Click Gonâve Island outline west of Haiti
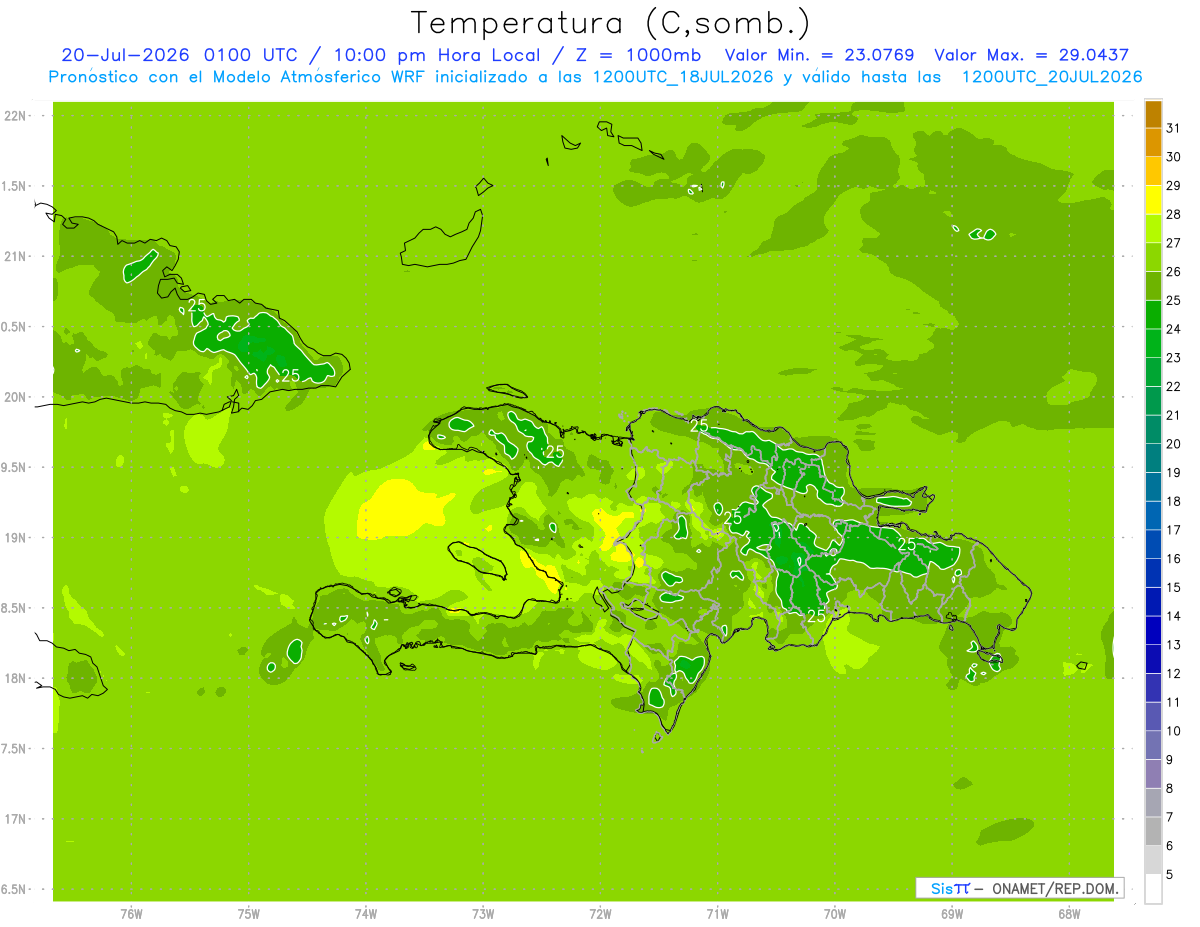This screenshot has width=1200, height=927. (x=479, y=559)
